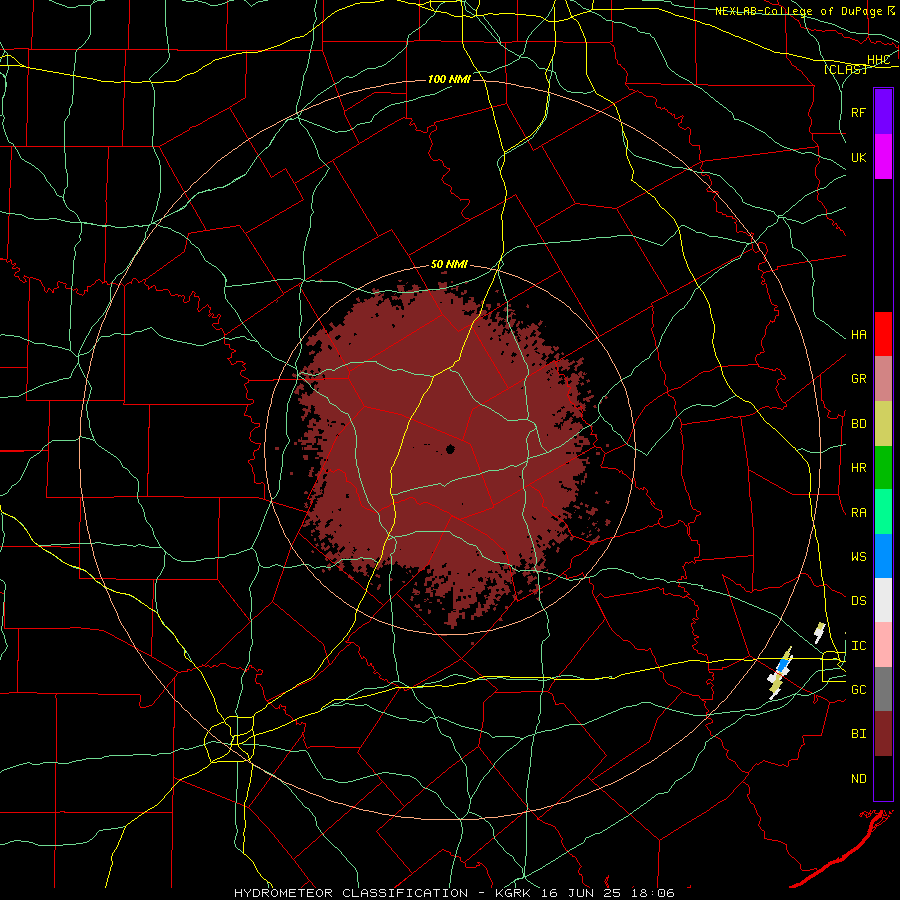
Task: Click the maroon BI legend swatch
Action: point(883,734)
